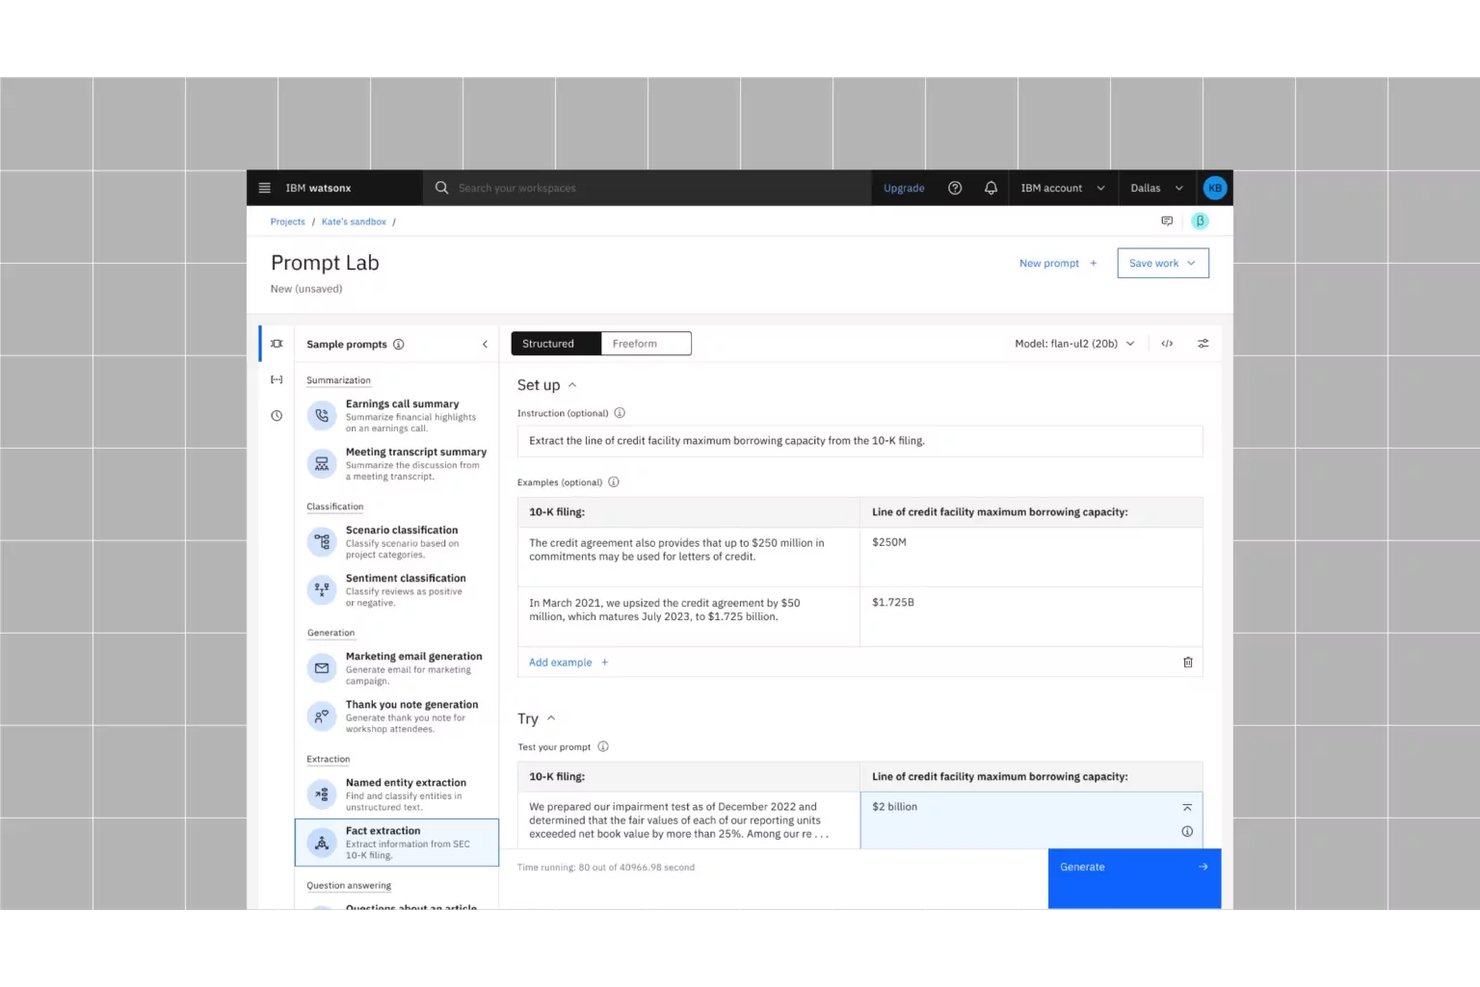The width and height of the screenshot is (1480, 987).
Task: Open the notifications bell
Action: tap(991, 188)
